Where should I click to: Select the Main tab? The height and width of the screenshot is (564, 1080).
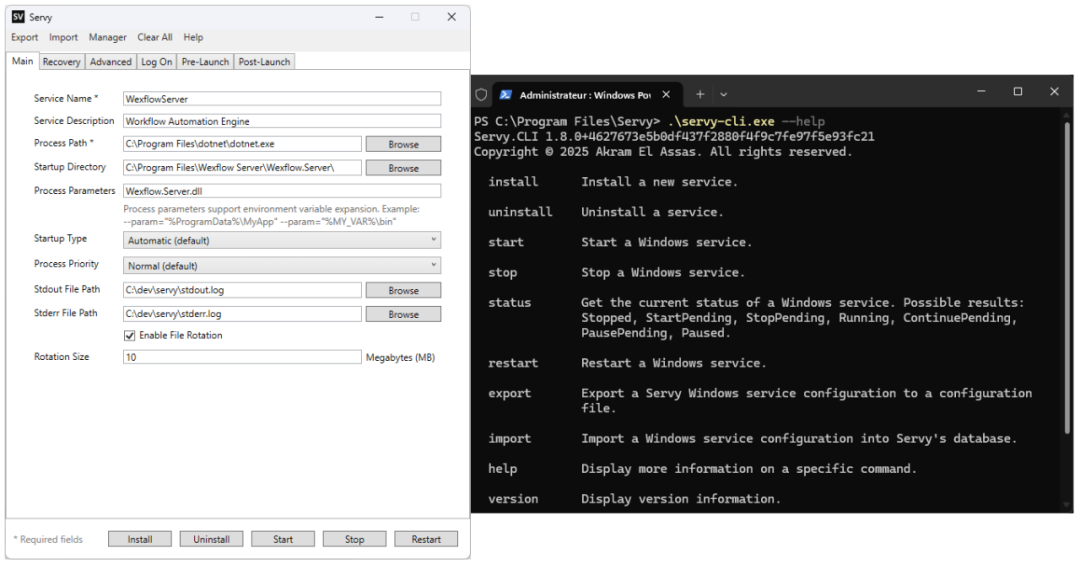23,61
